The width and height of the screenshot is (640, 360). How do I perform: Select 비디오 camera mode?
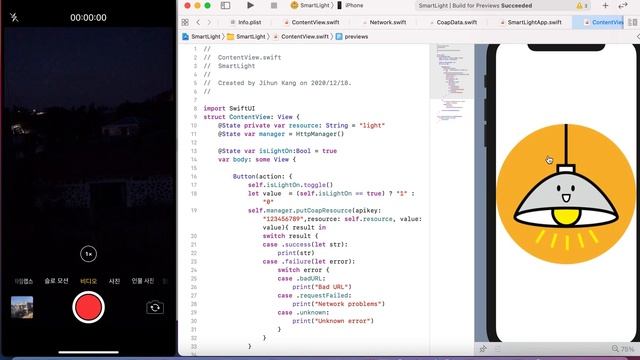[88, 281]
